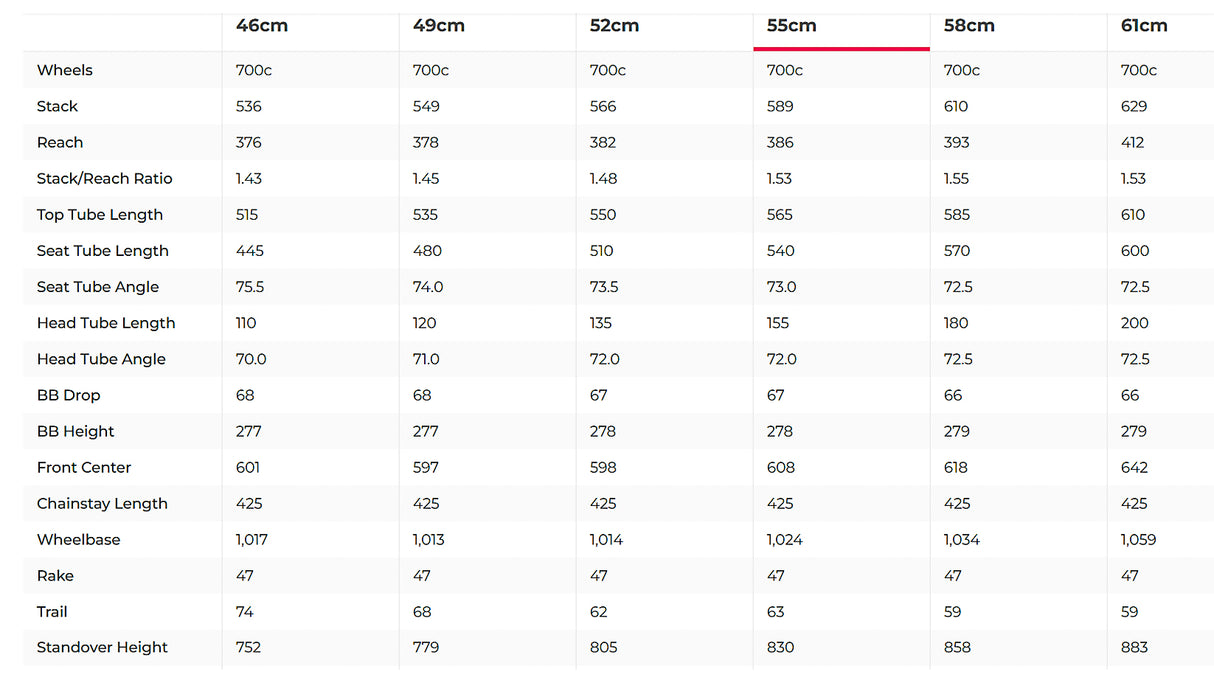This screenshot has height=683, width=1214.
Task: Click the Stack/Reach Ratio row label
Action: pos(105,178)
